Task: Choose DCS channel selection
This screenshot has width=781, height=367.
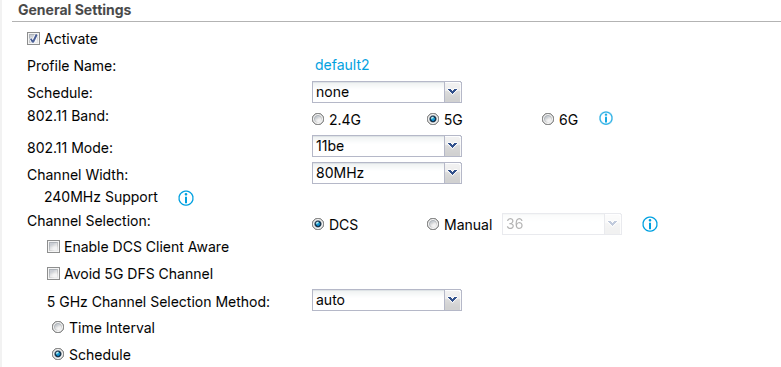Action: coord(318,225)
